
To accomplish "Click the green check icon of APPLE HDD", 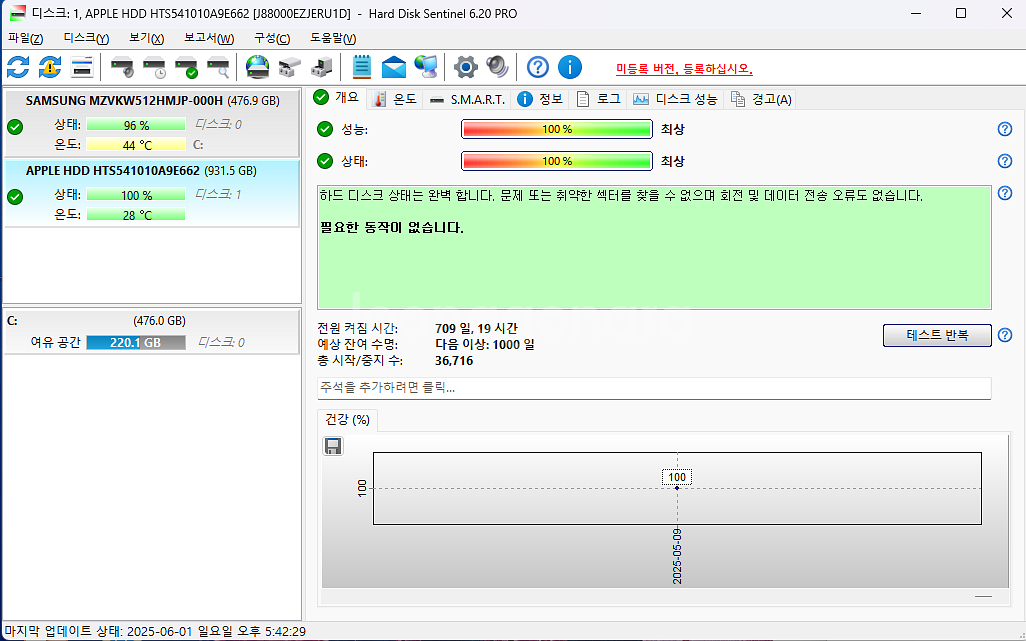I will tap(15, 196).
